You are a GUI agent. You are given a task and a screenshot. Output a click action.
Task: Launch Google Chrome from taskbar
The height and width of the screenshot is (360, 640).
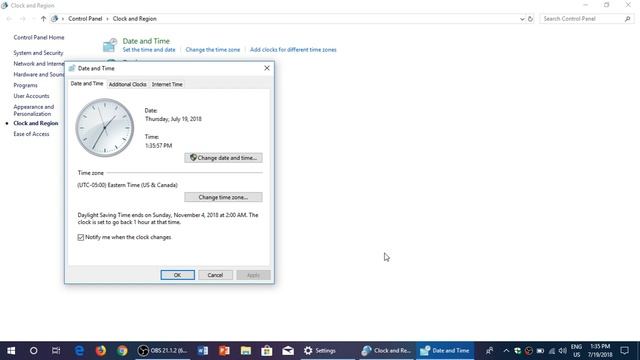[122, 351]
